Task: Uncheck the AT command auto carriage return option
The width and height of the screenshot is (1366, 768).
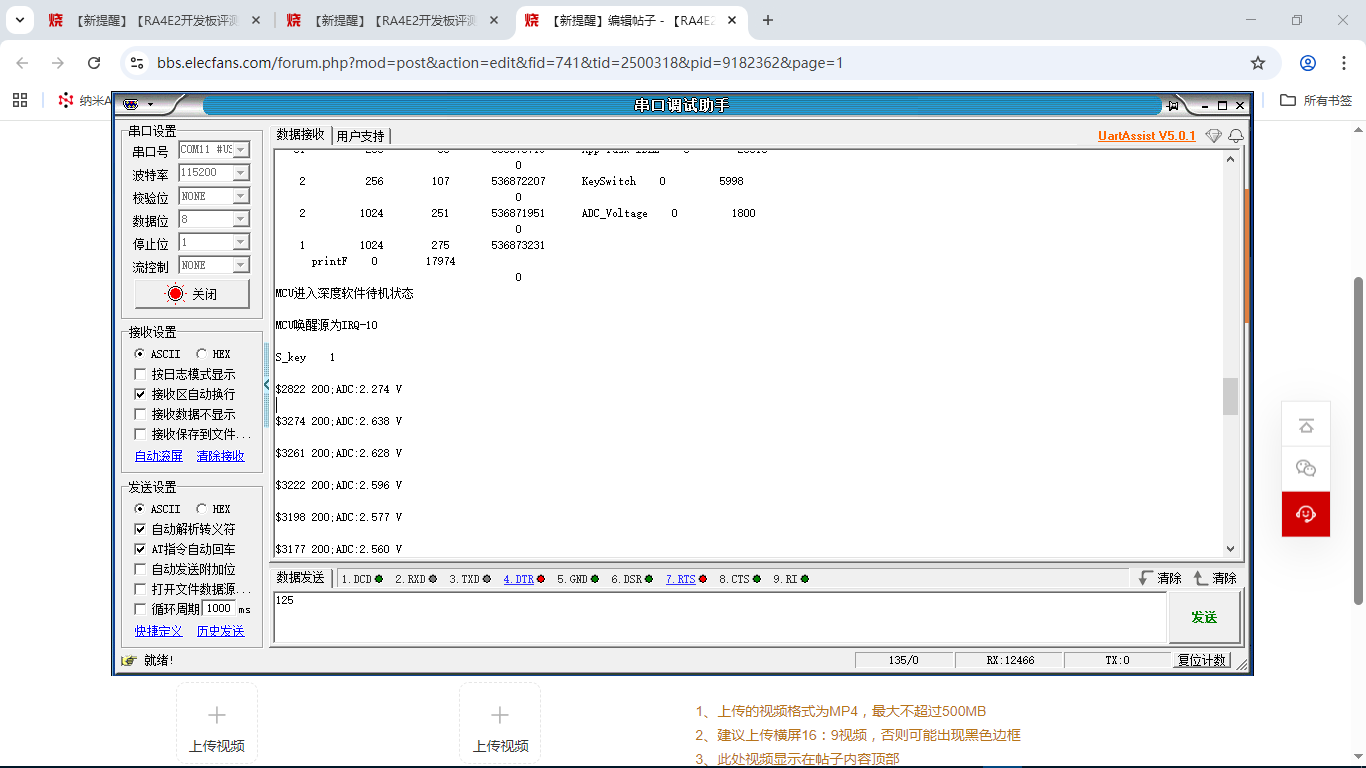Action: click(140, 549)
